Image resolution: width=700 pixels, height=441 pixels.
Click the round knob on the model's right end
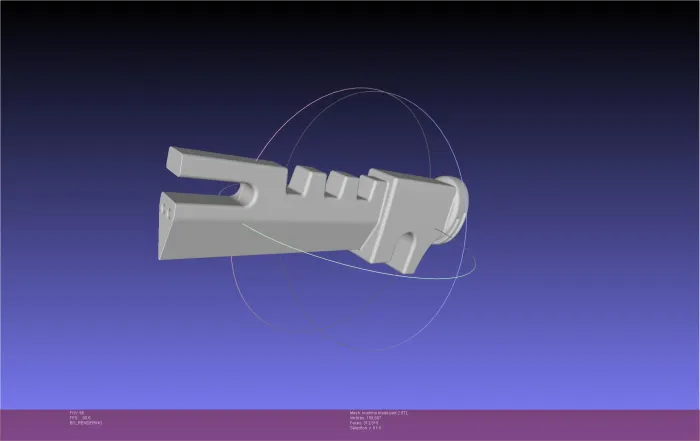pos(453,210)
